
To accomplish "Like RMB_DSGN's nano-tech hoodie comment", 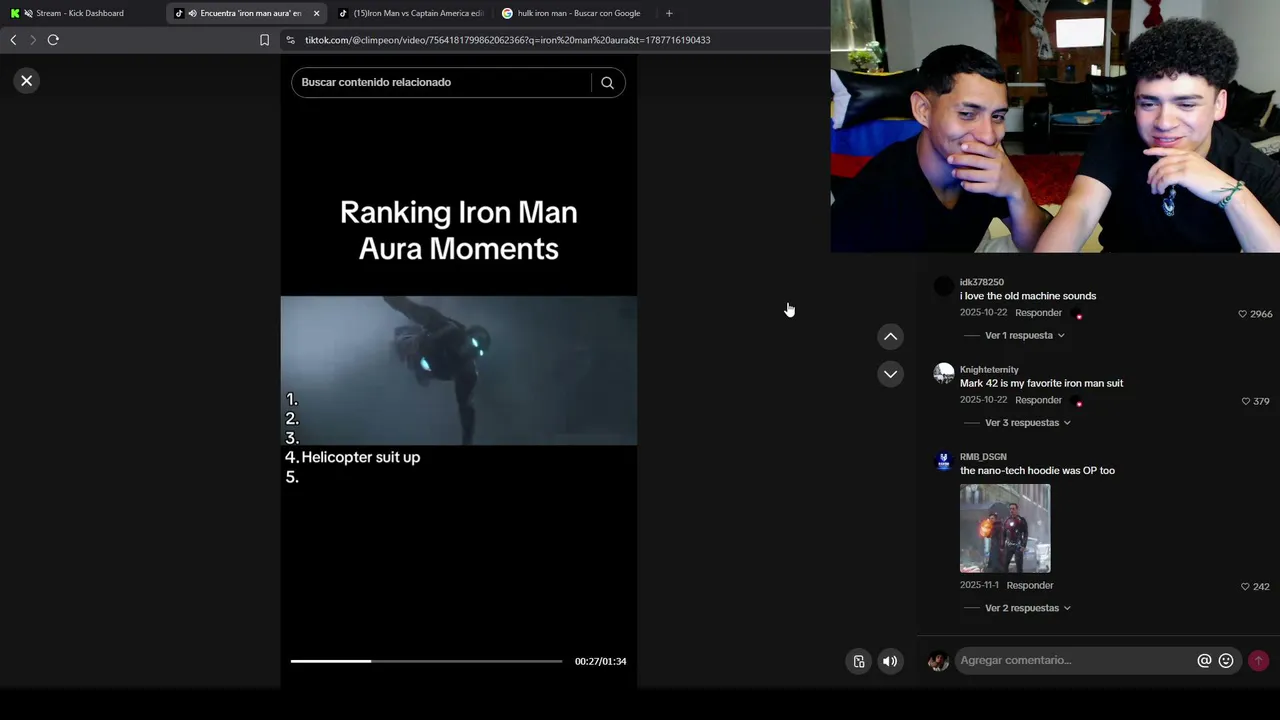I will 1246,587.
